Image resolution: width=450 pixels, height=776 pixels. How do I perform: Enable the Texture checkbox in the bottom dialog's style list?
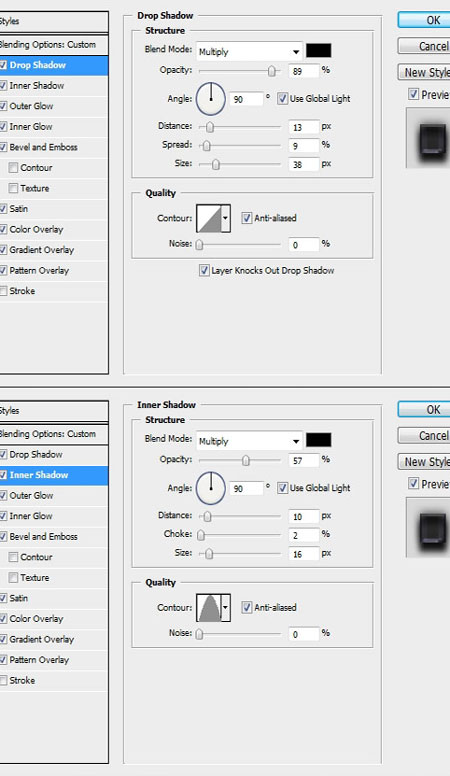pyautogui.click(x=13, y=578)
